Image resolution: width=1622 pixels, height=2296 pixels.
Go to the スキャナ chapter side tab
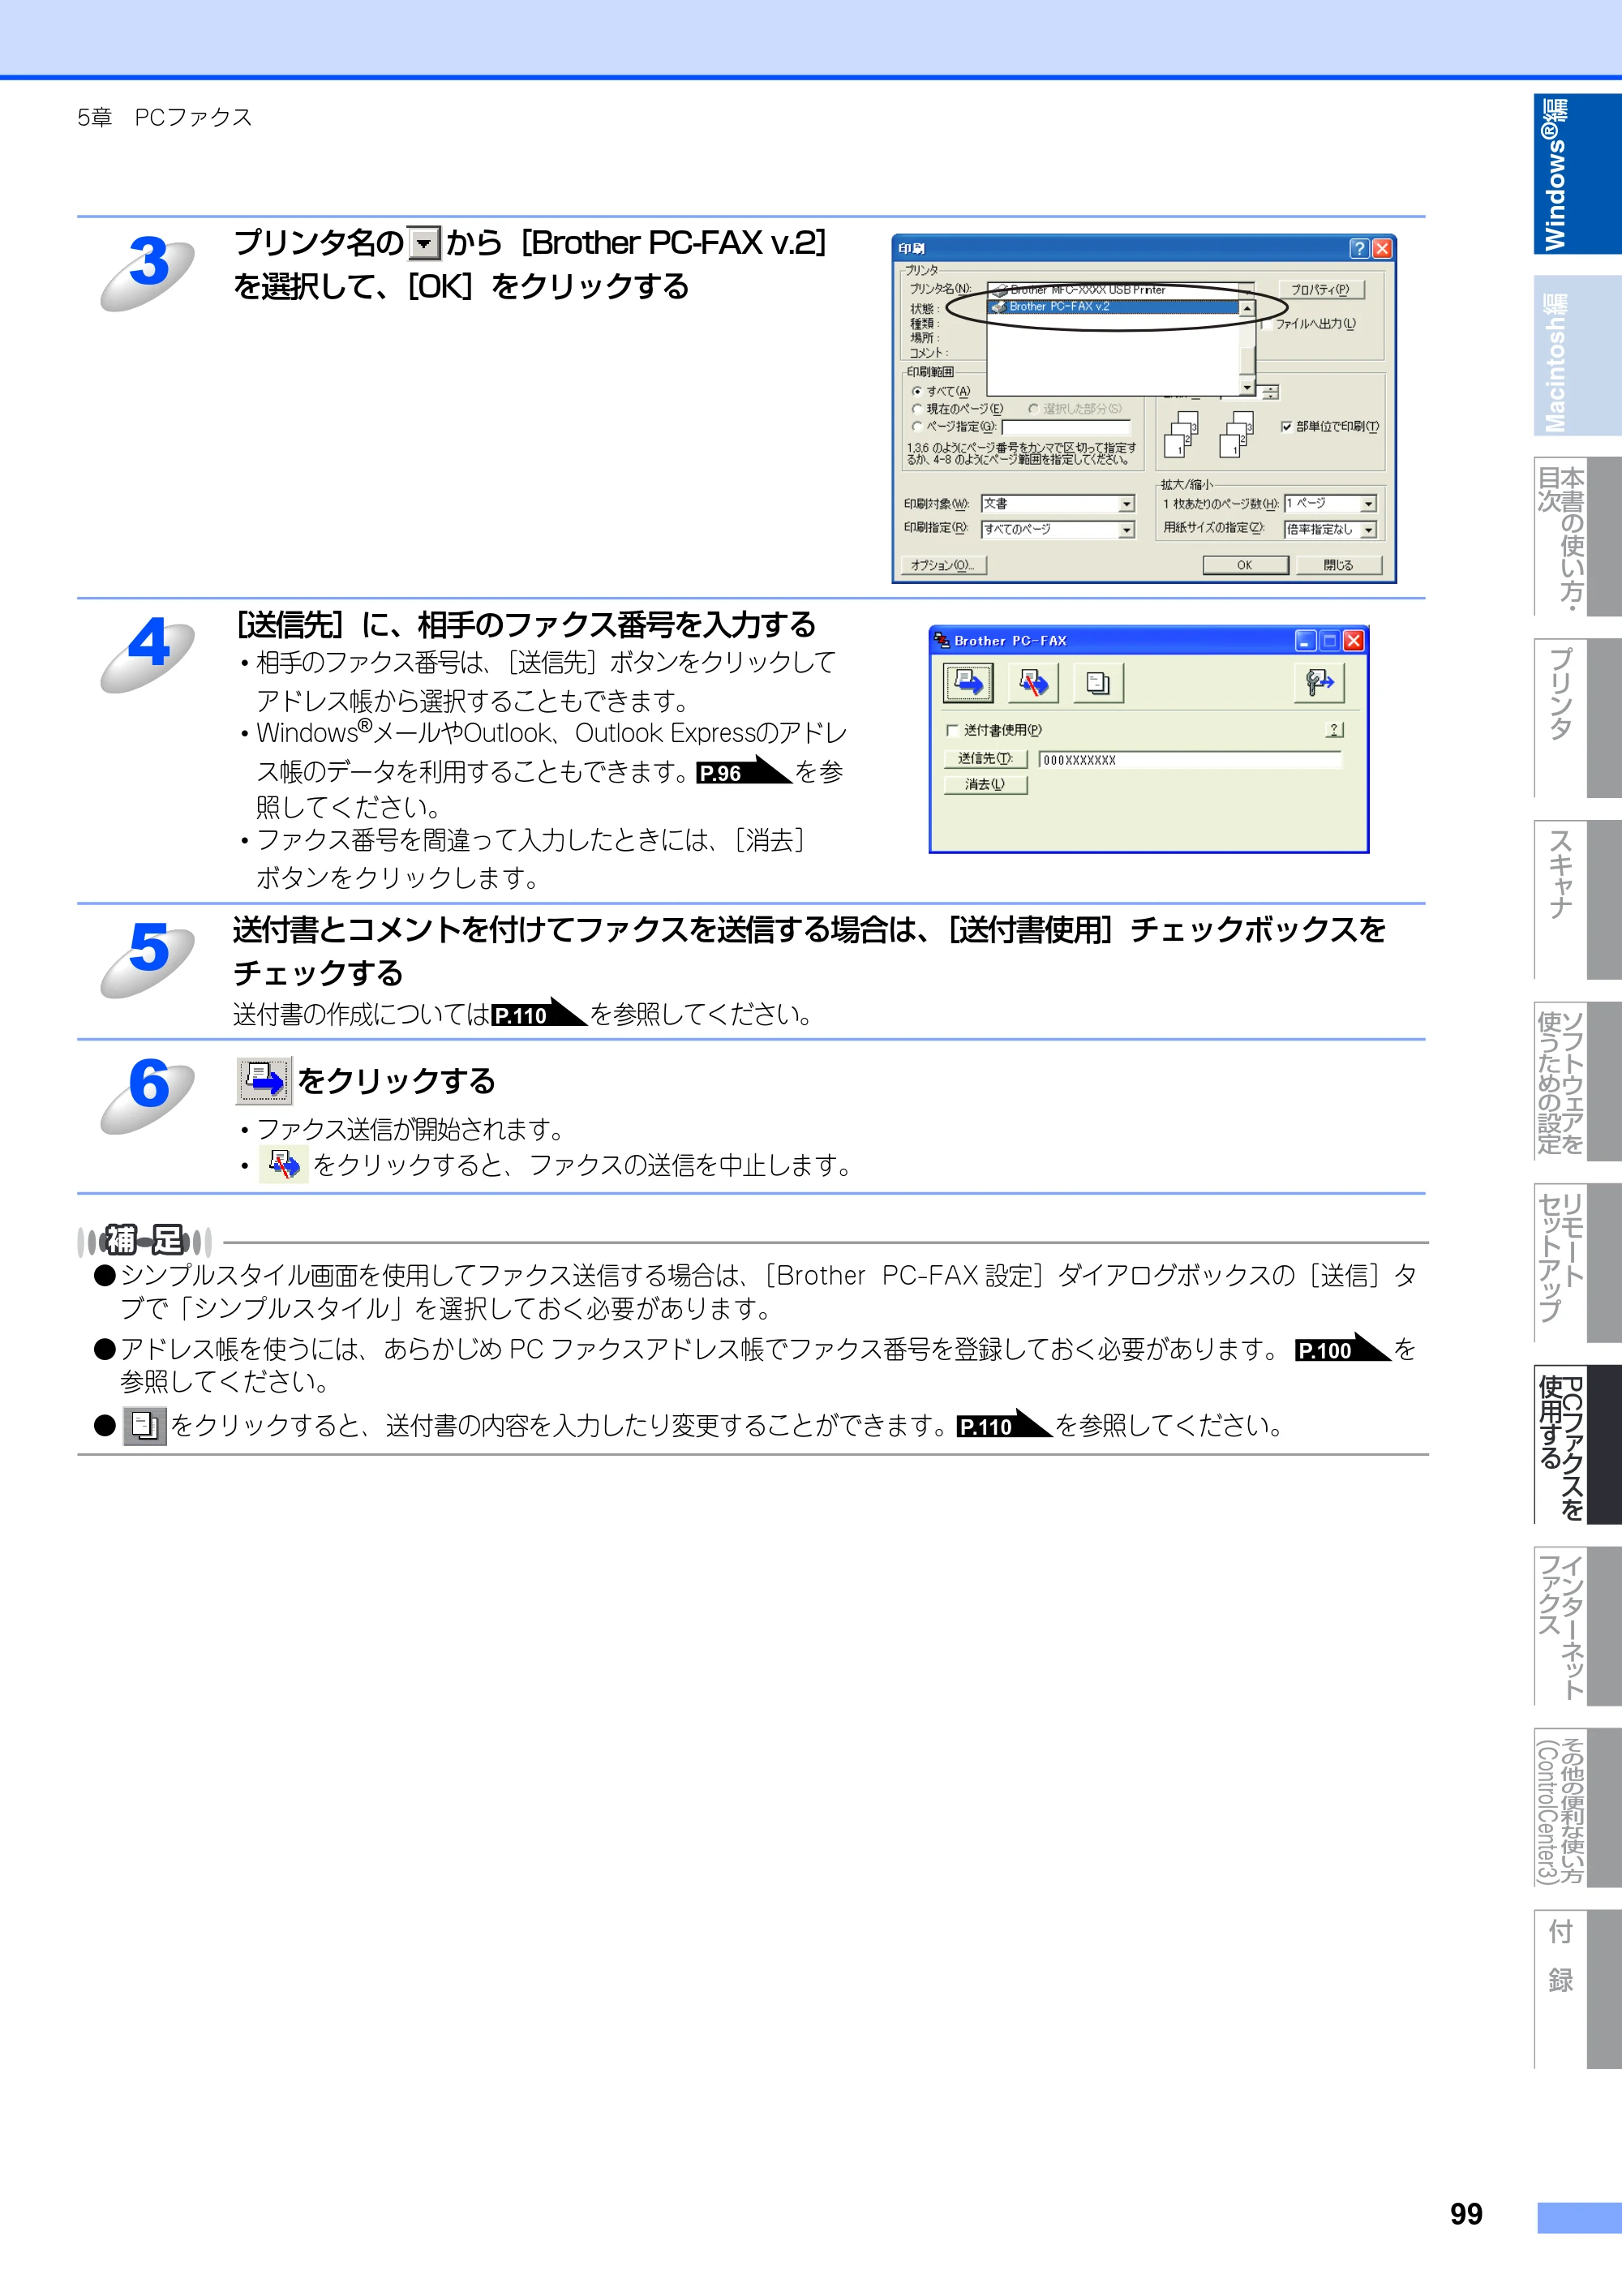[1577, 900]
